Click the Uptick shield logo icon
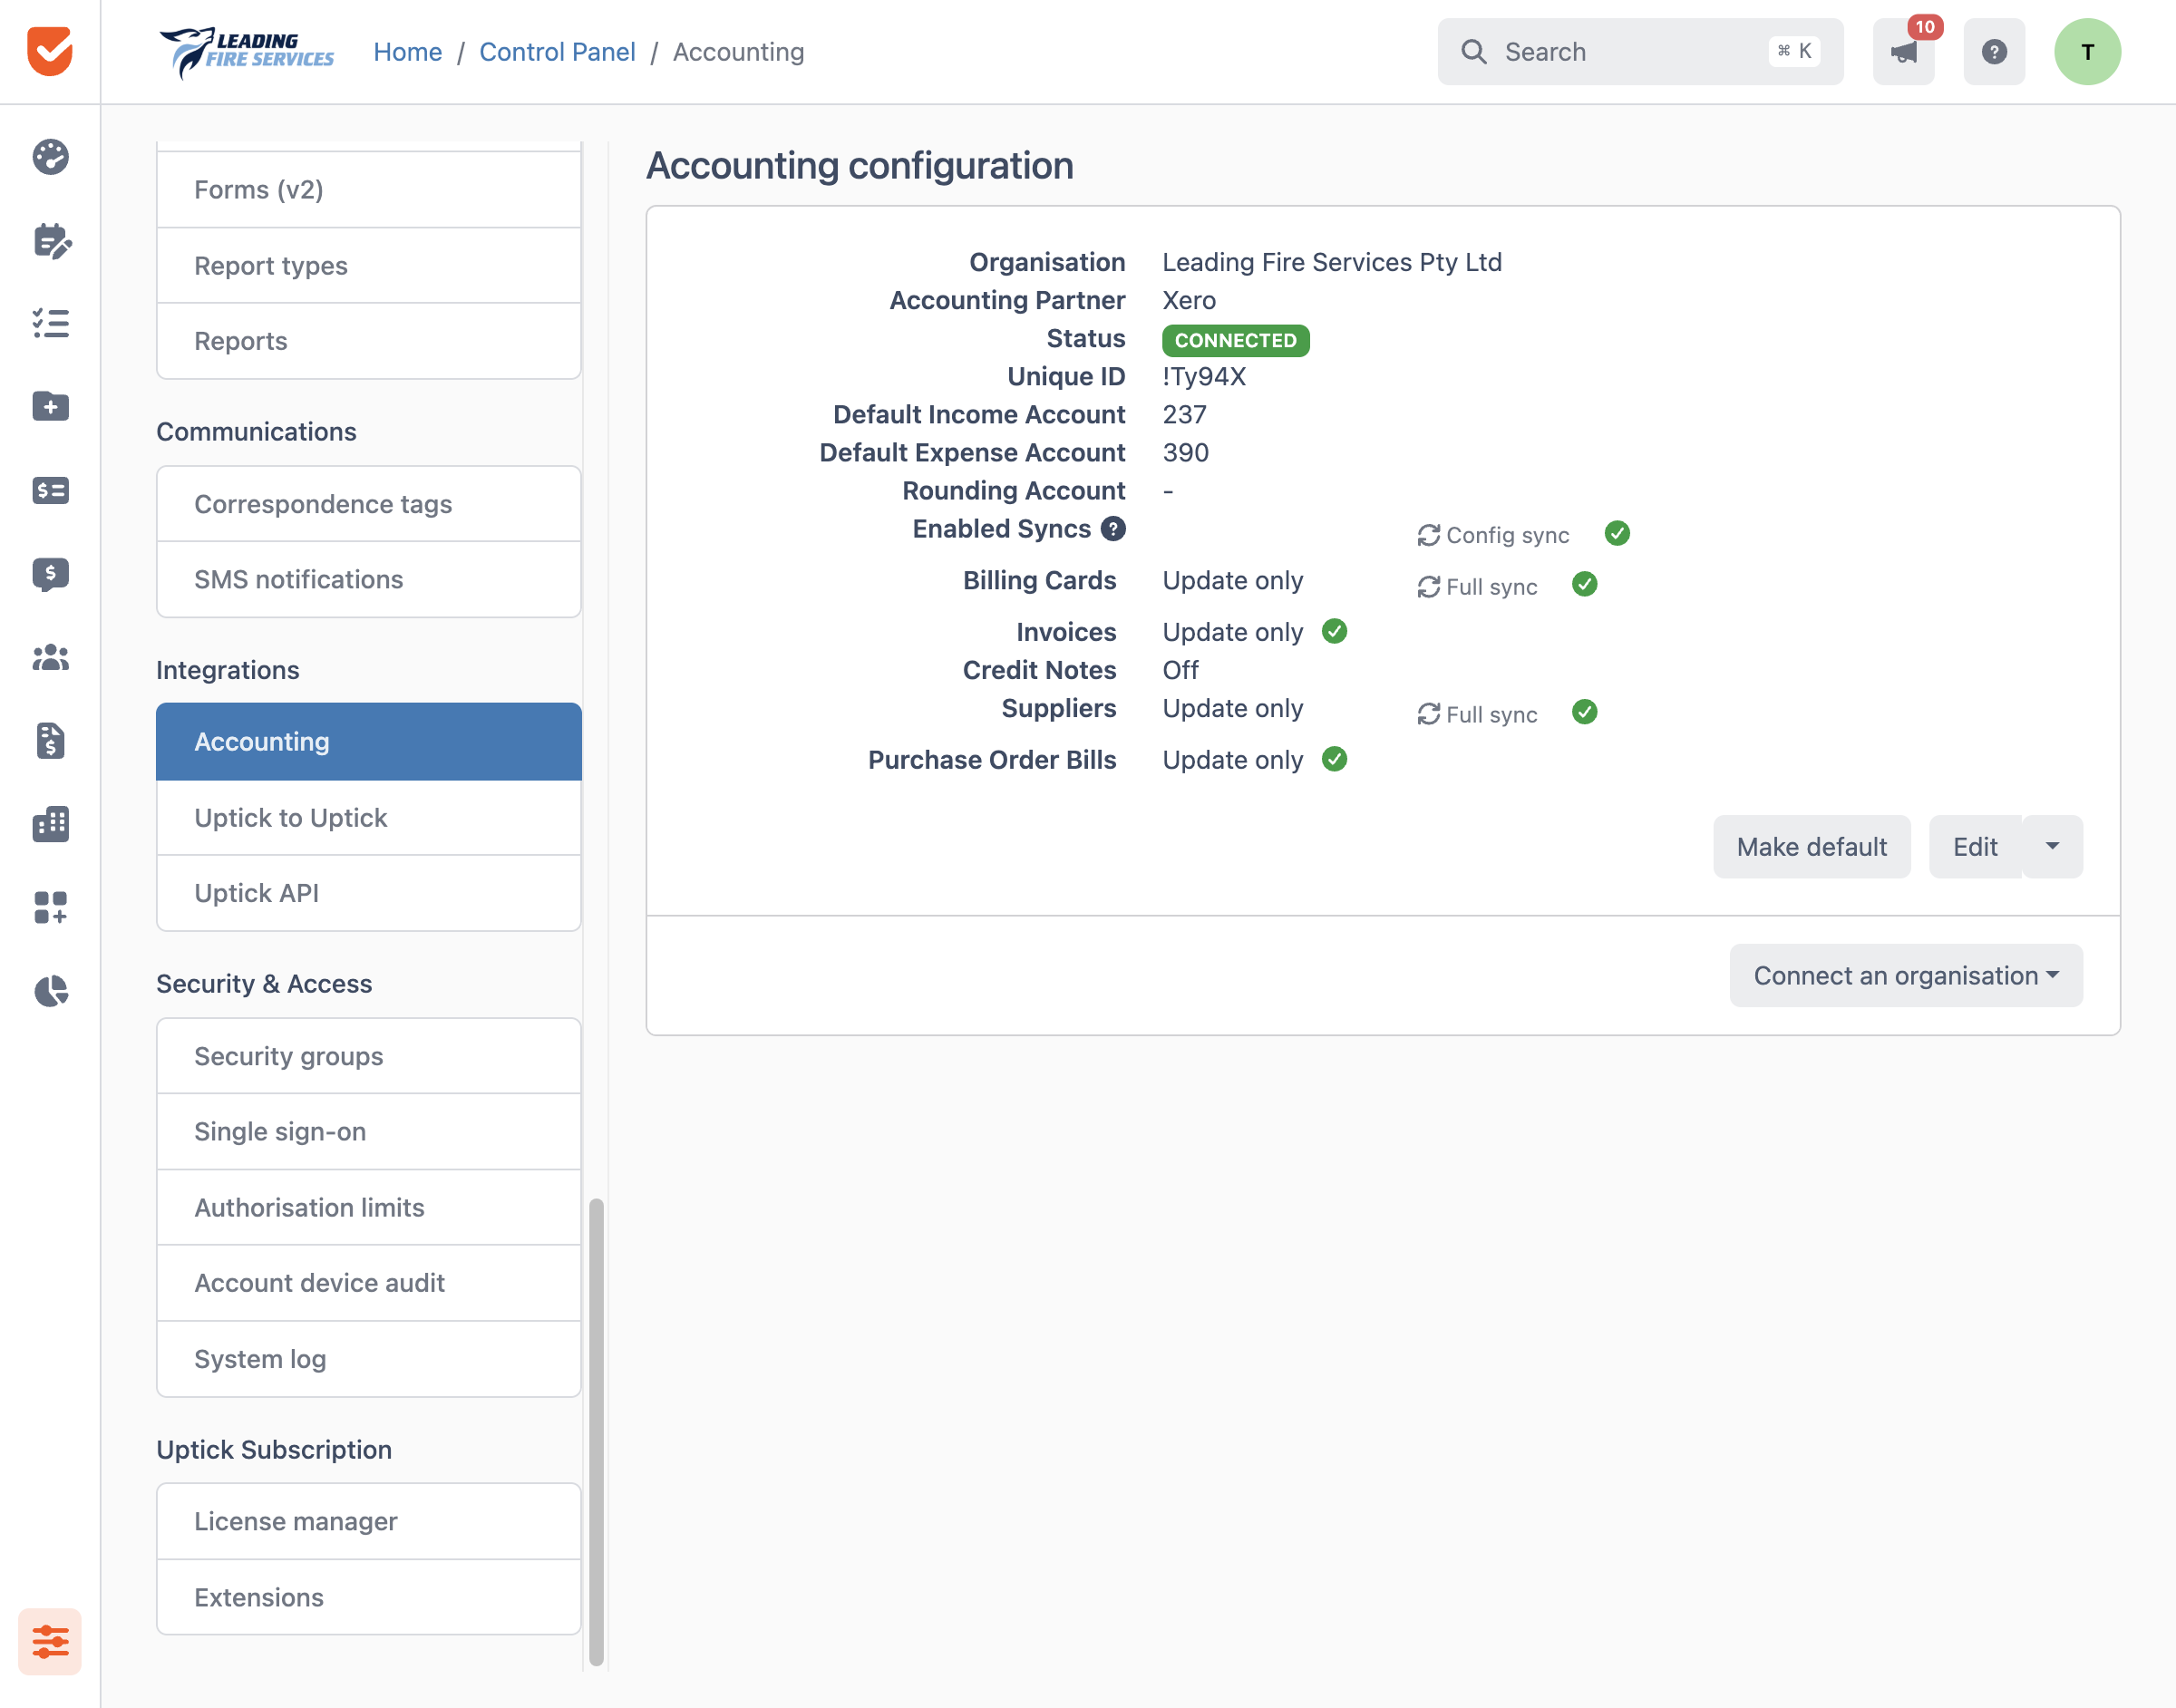This screenshot has width=2176, height=1708. [x=50, y=51]
